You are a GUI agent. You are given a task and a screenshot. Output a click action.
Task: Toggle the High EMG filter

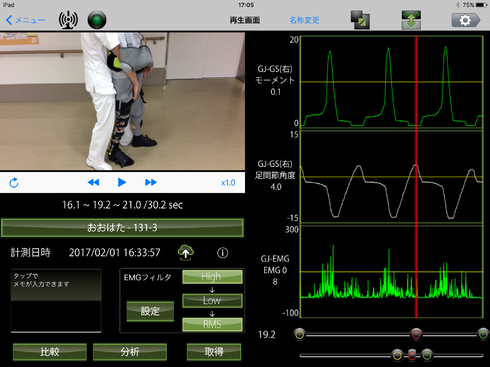(x=212, y=277)
